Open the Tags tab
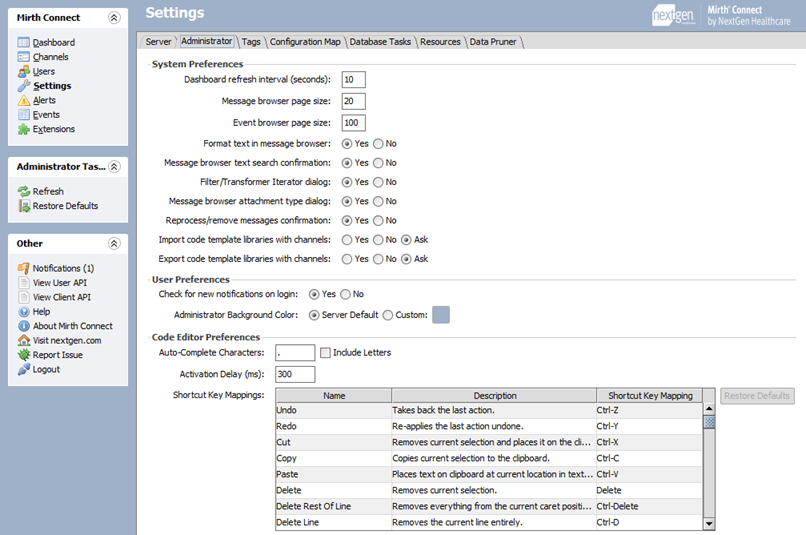The image size is (806, 535). (x=251, y=42)
